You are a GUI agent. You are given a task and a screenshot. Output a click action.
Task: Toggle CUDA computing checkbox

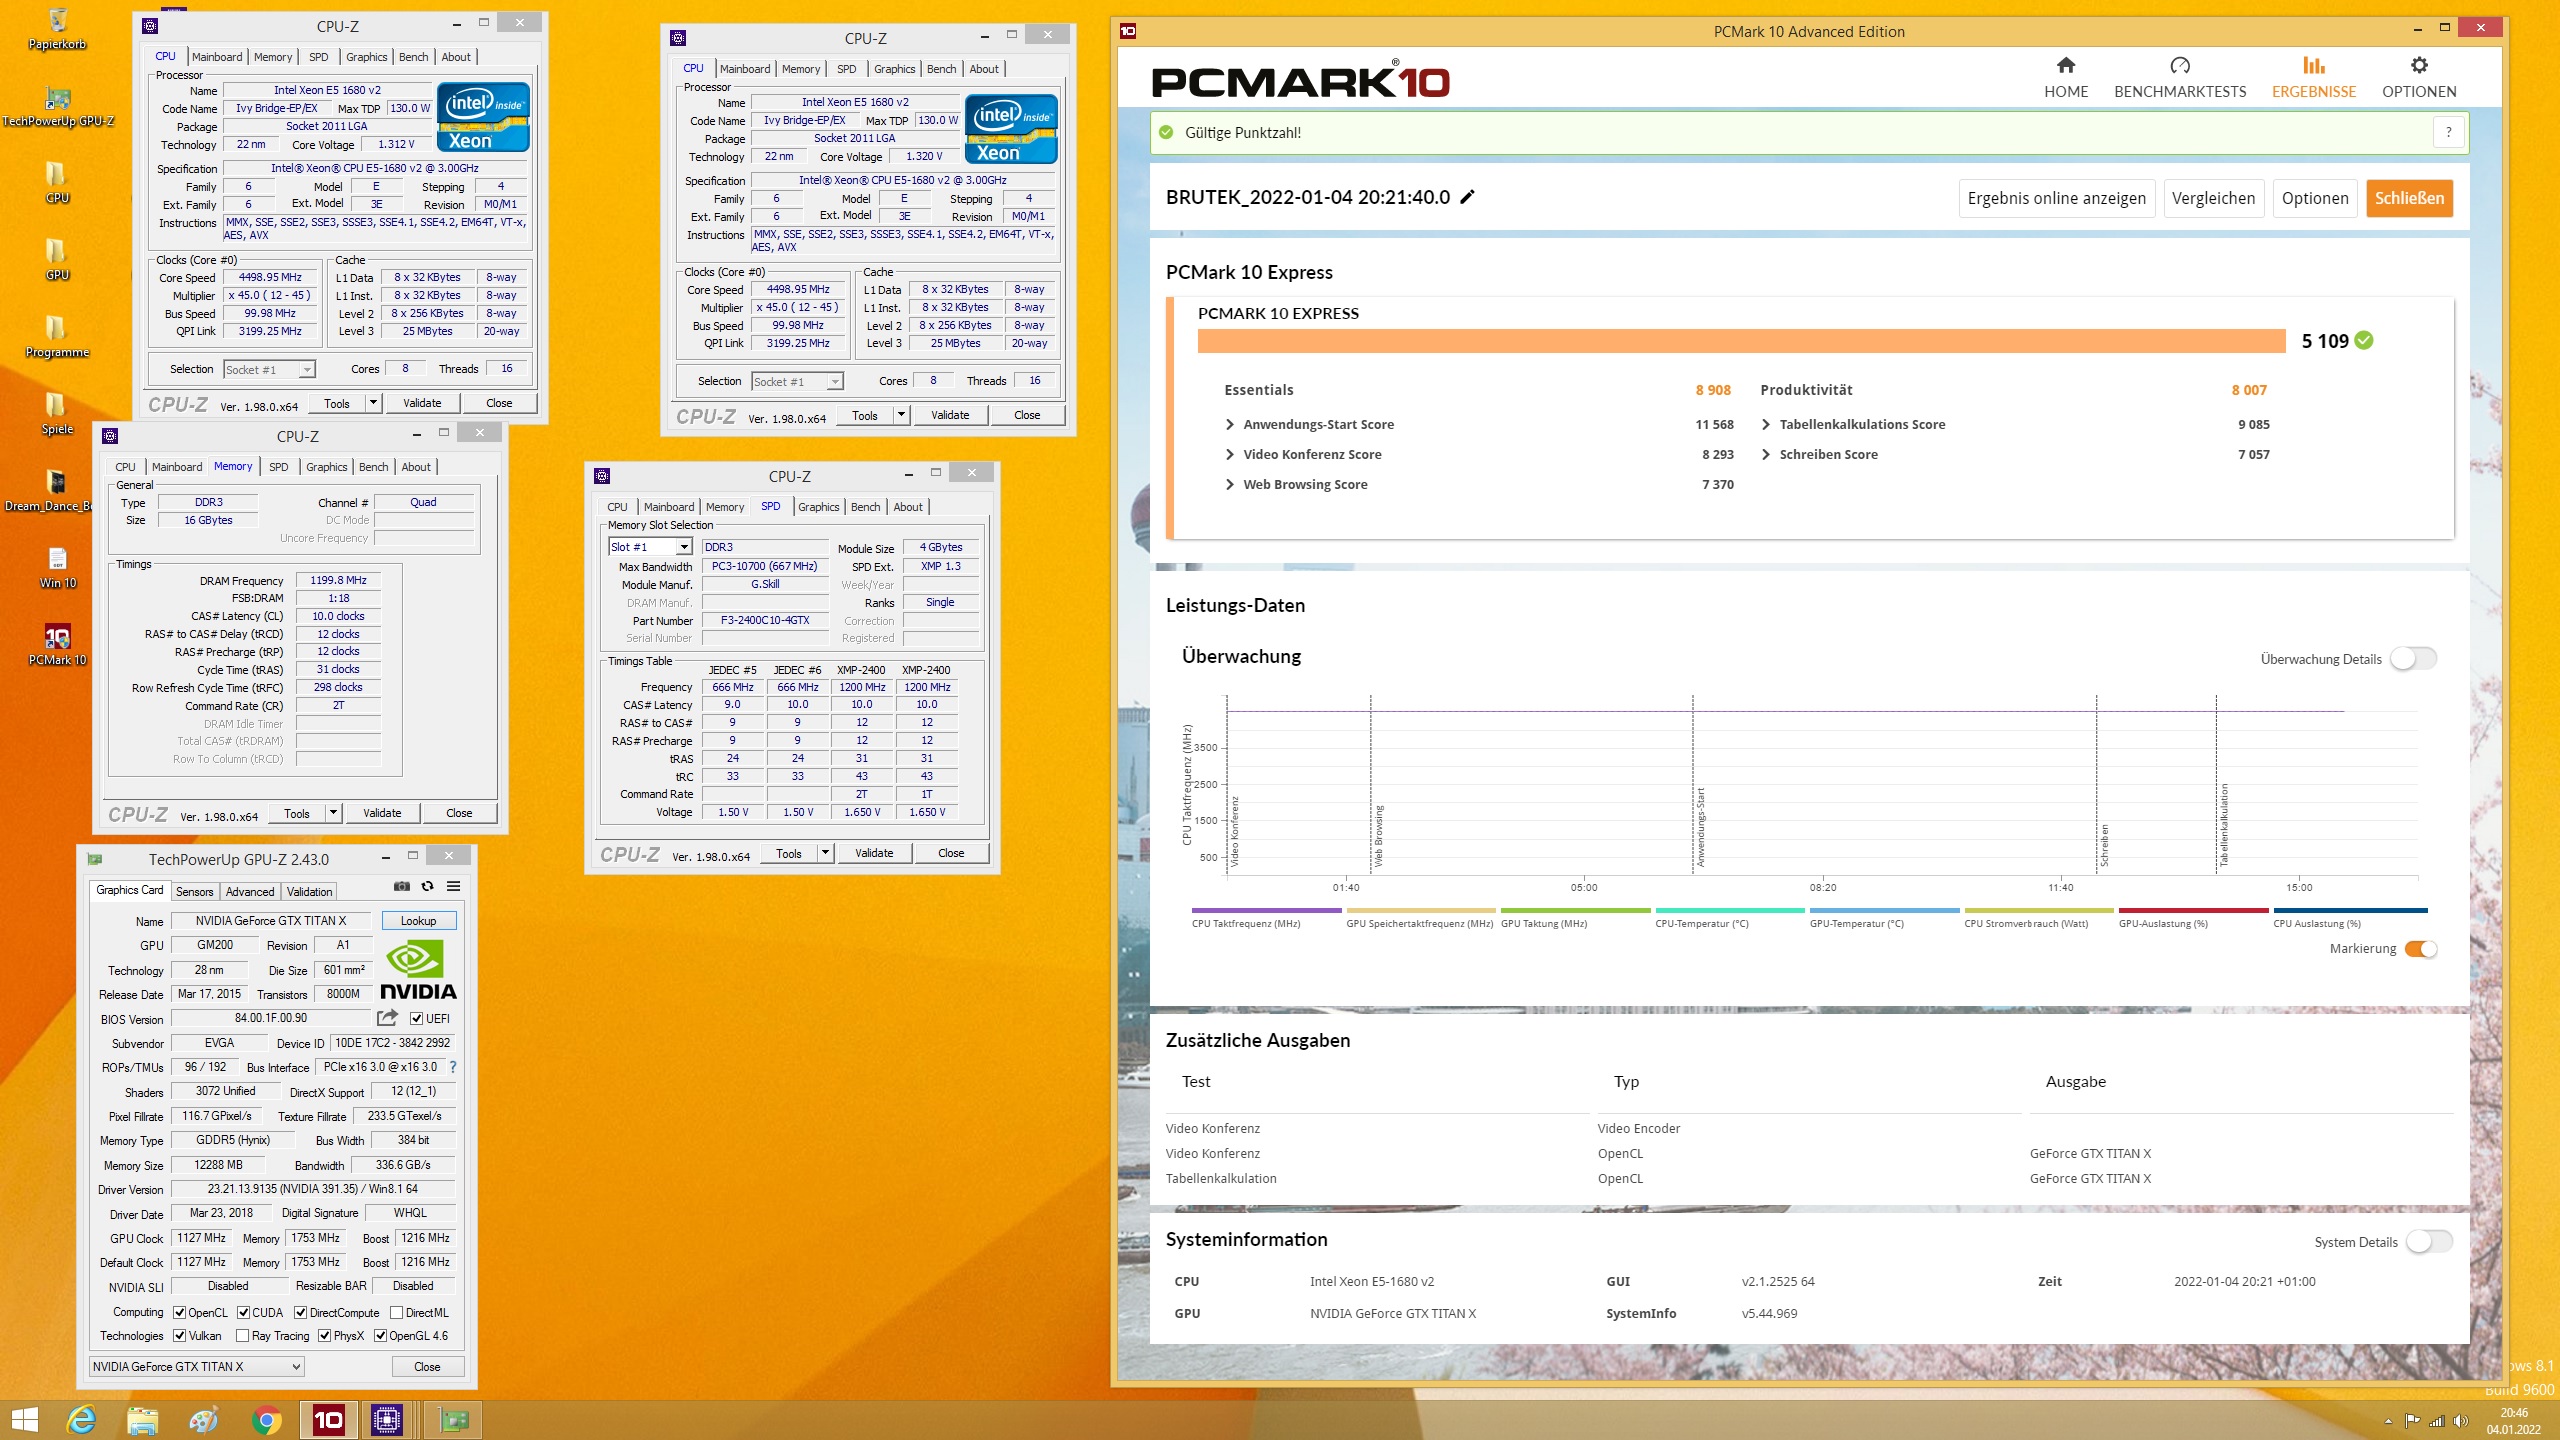click(243, 1312)
